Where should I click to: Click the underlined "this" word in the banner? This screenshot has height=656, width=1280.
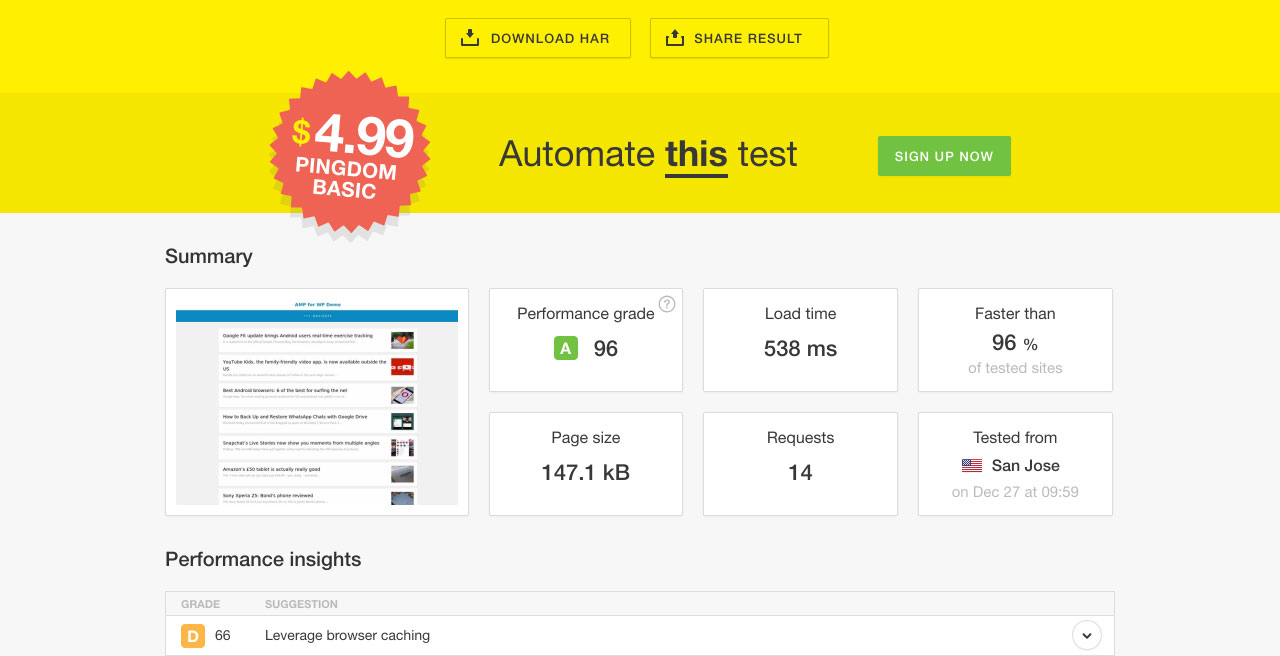[x=696, y=155]
